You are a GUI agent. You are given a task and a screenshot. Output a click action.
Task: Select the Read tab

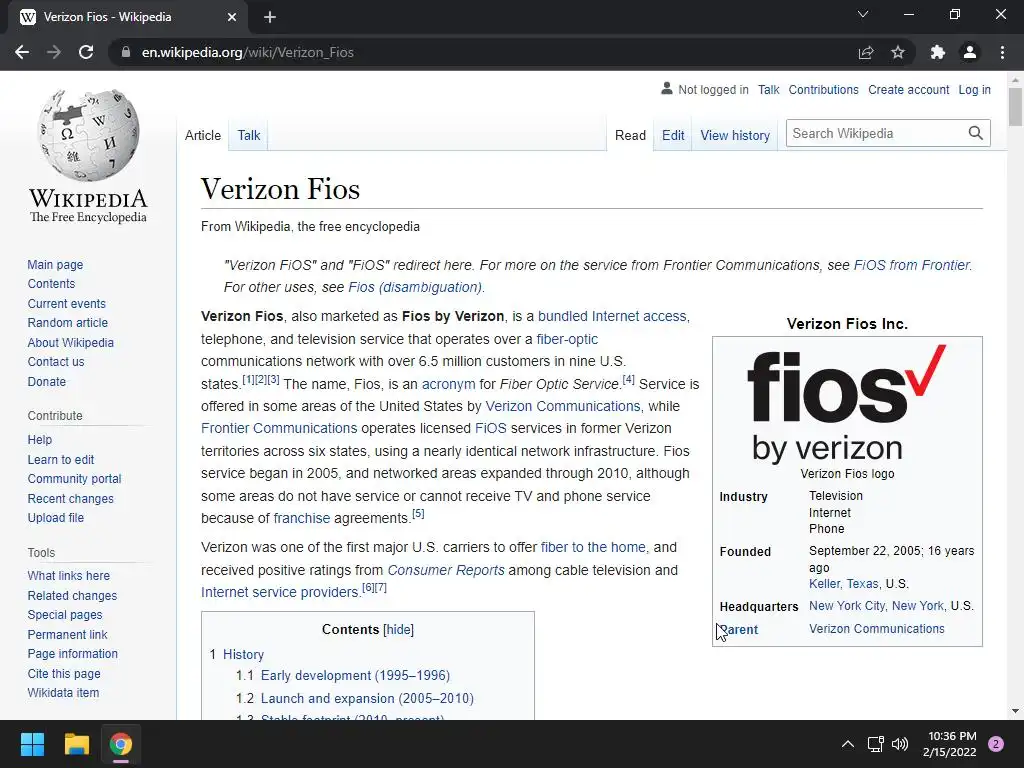click(630, 135)
